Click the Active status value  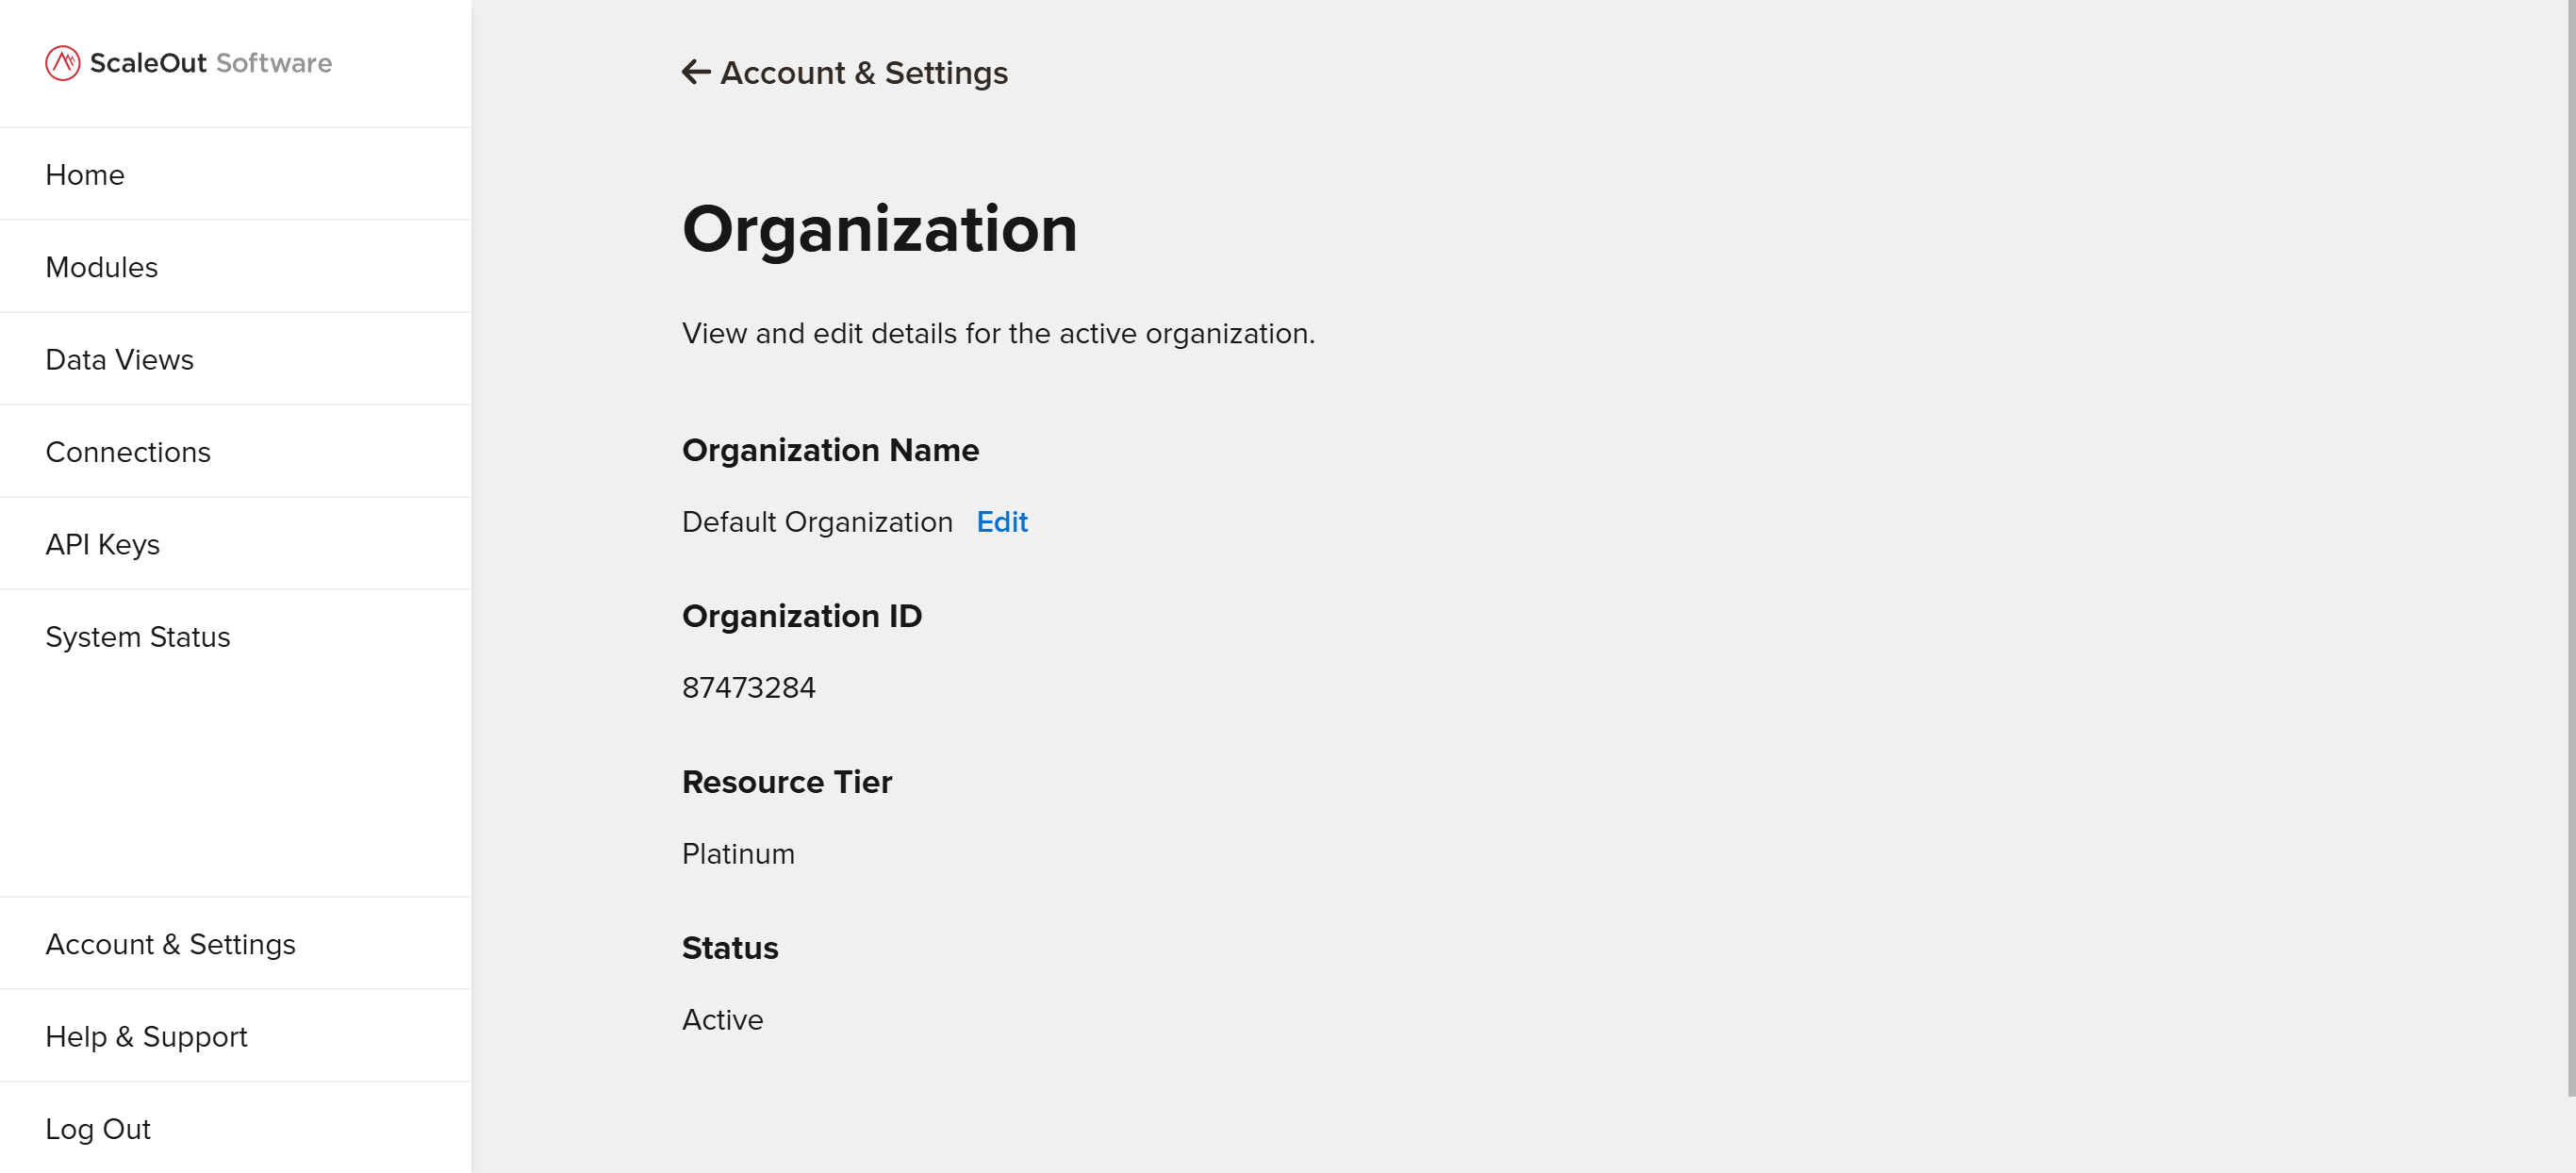722,1020
